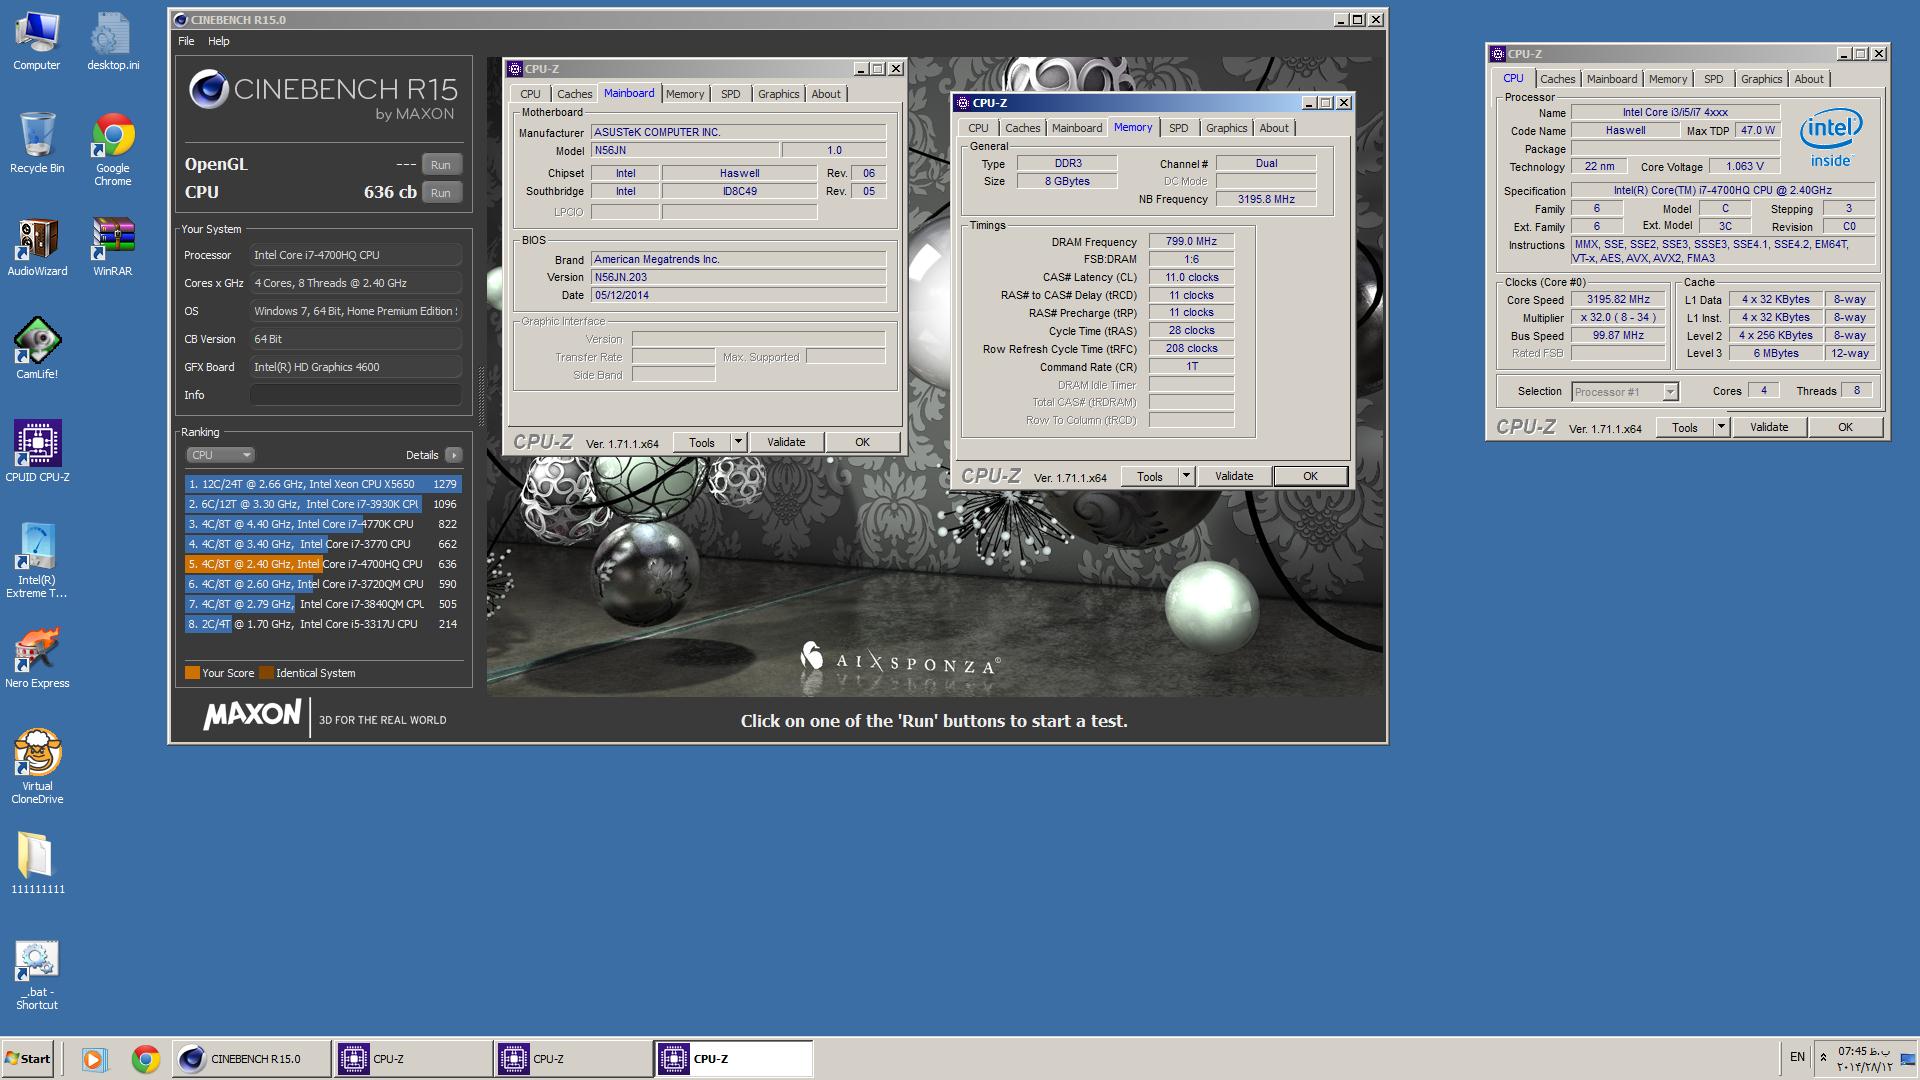Show hidden icons arrow in the system tray

(x=1823, y=1057)
